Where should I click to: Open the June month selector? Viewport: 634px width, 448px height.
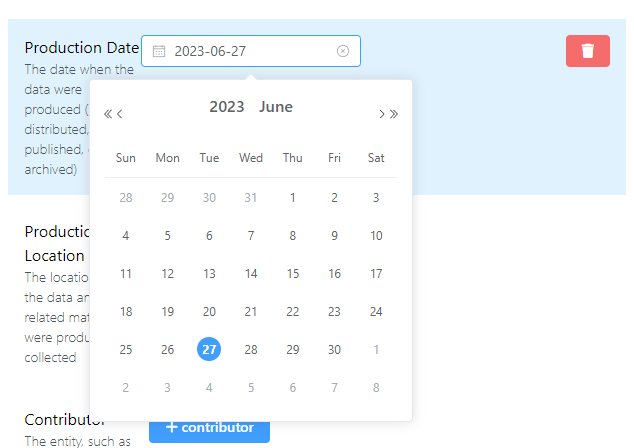276,107
